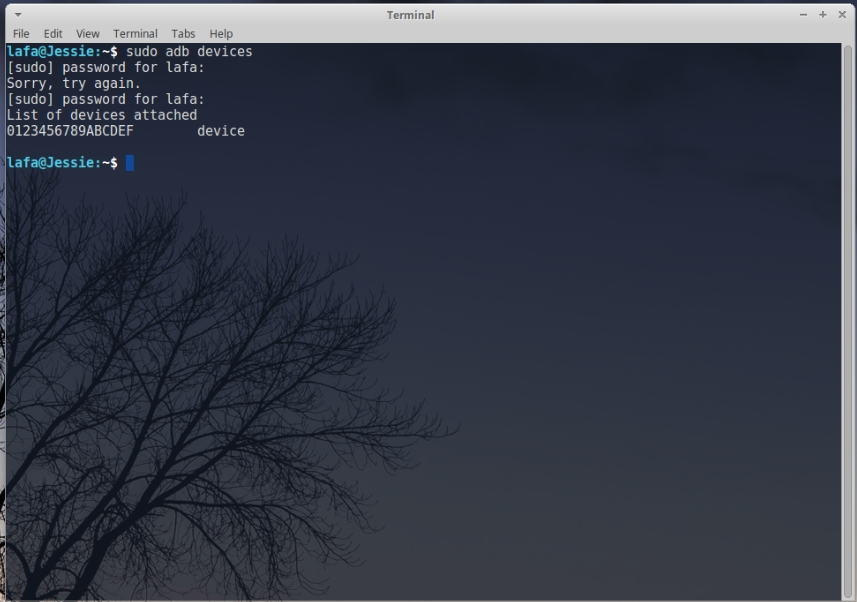The height and width of the screenshot is (602, 857).
Task: Click the blue block cursor at the prompt
Action: click(x=130, y=163)
